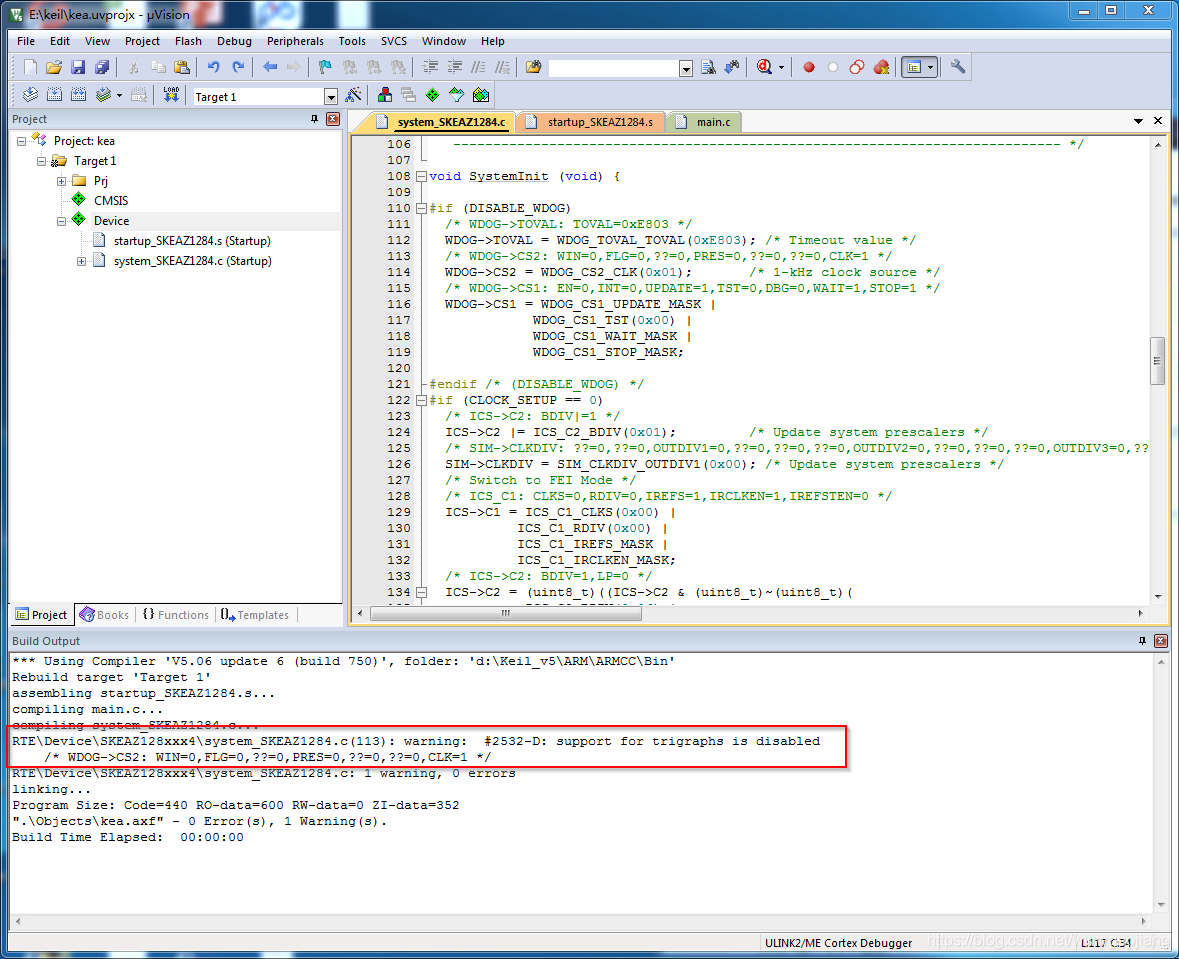Select CMSIS in project tree

tap(111, 201)
